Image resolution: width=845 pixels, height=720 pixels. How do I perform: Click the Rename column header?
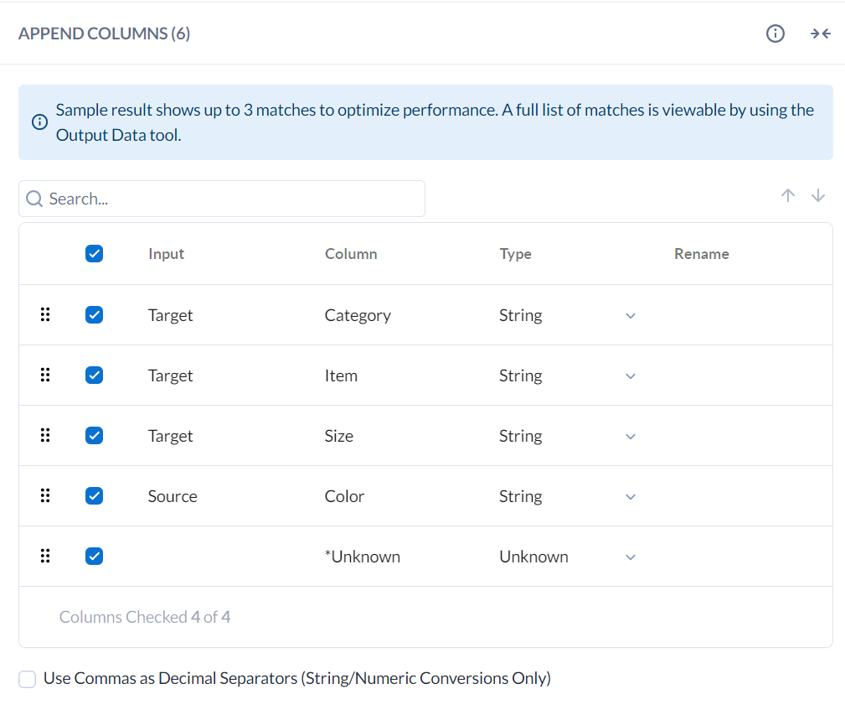[x=701, y=253]
